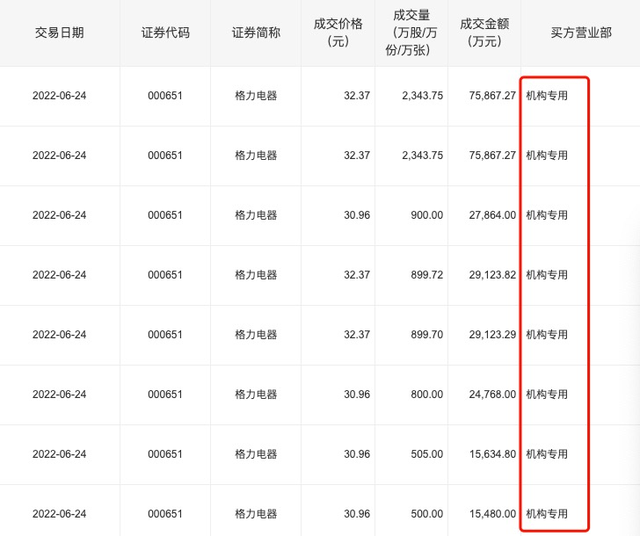
Task: Click 机构专用 in the 15,480.00 row
Action: coord(546,514)
